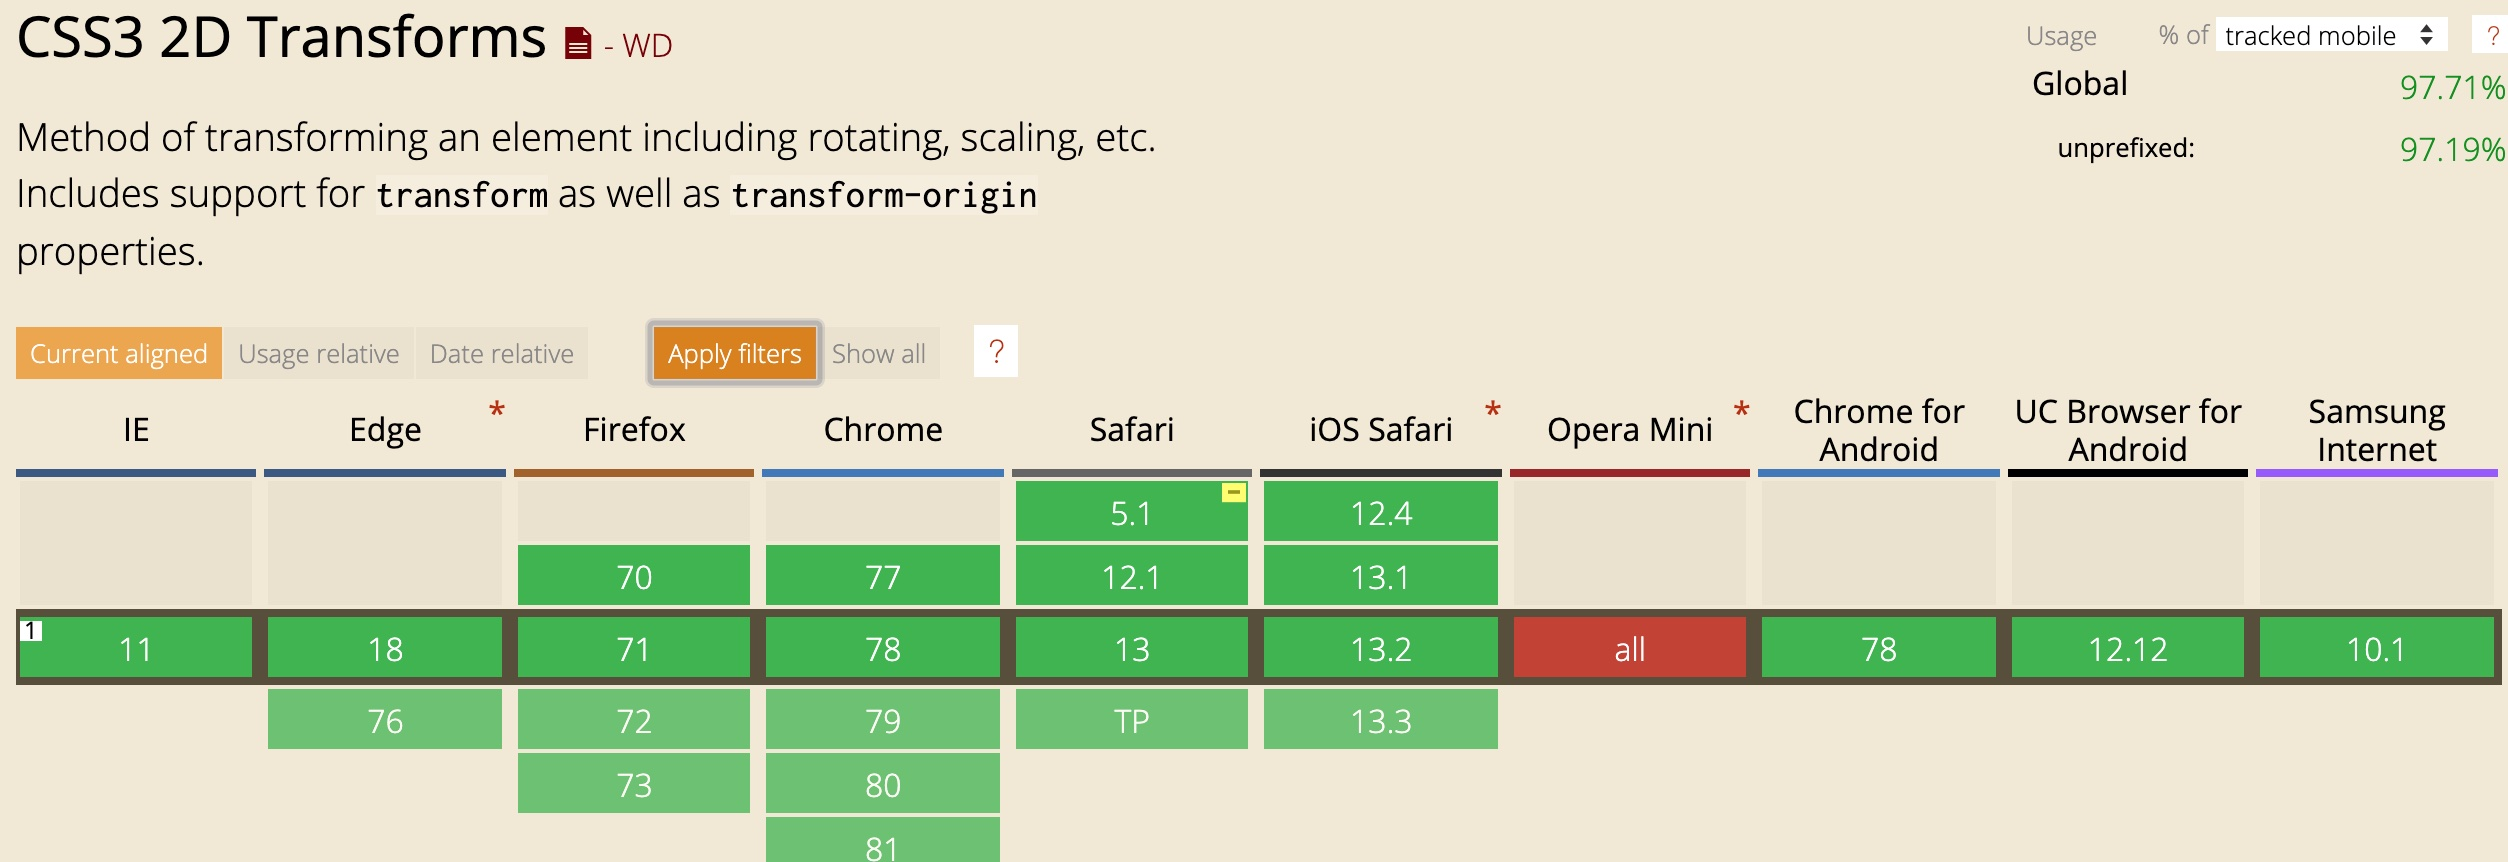The image size is (2508, 862).
Task: Click the WD status link
Action: click(x=646, y=45)
